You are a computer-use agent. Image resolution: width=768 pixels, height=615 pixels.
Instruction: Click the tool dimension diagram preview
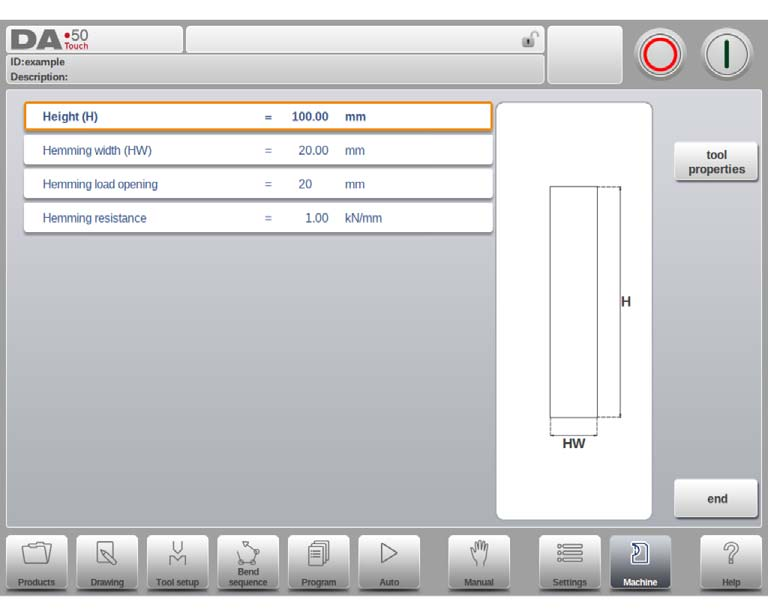pyautogui.click(x=574, y=311)
